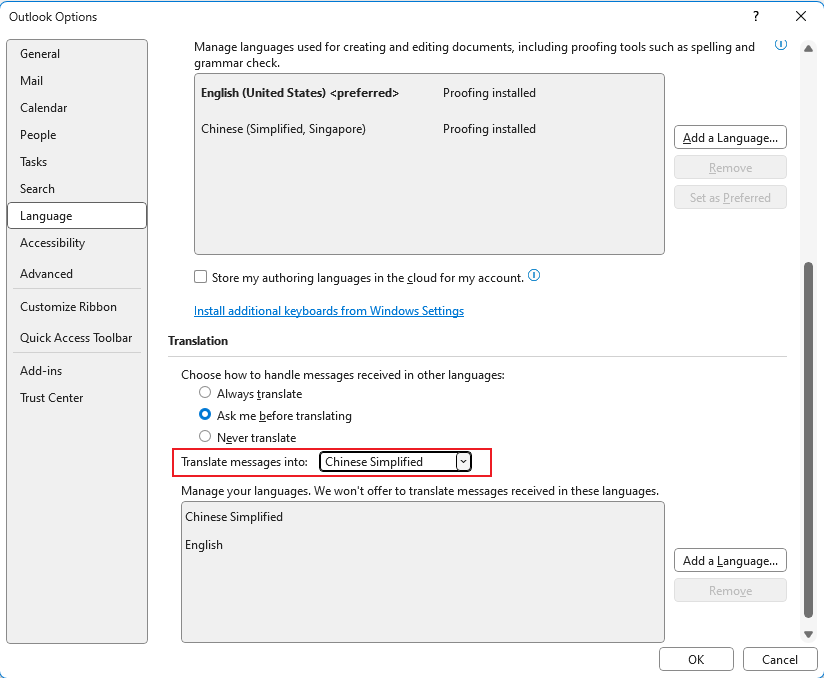Viewport: 824px width, 678px height.
Task: Open the Translate messages into dropdown
Action: pyautogui.click(x=463, y=461)
